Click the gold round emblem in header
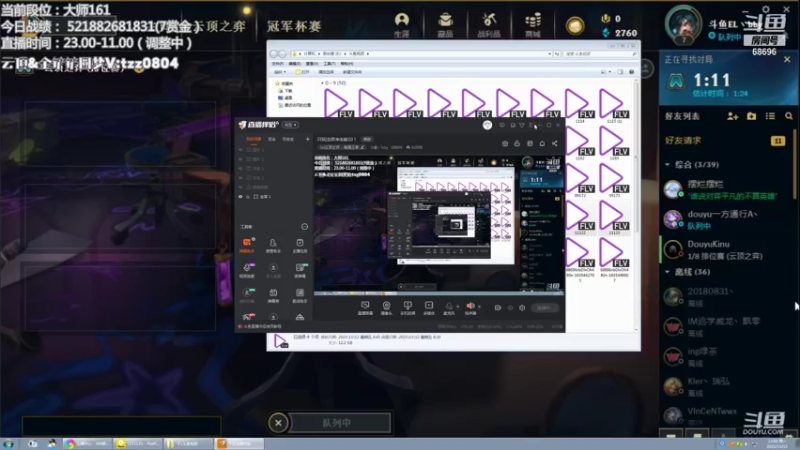 (x=574, y=26)
